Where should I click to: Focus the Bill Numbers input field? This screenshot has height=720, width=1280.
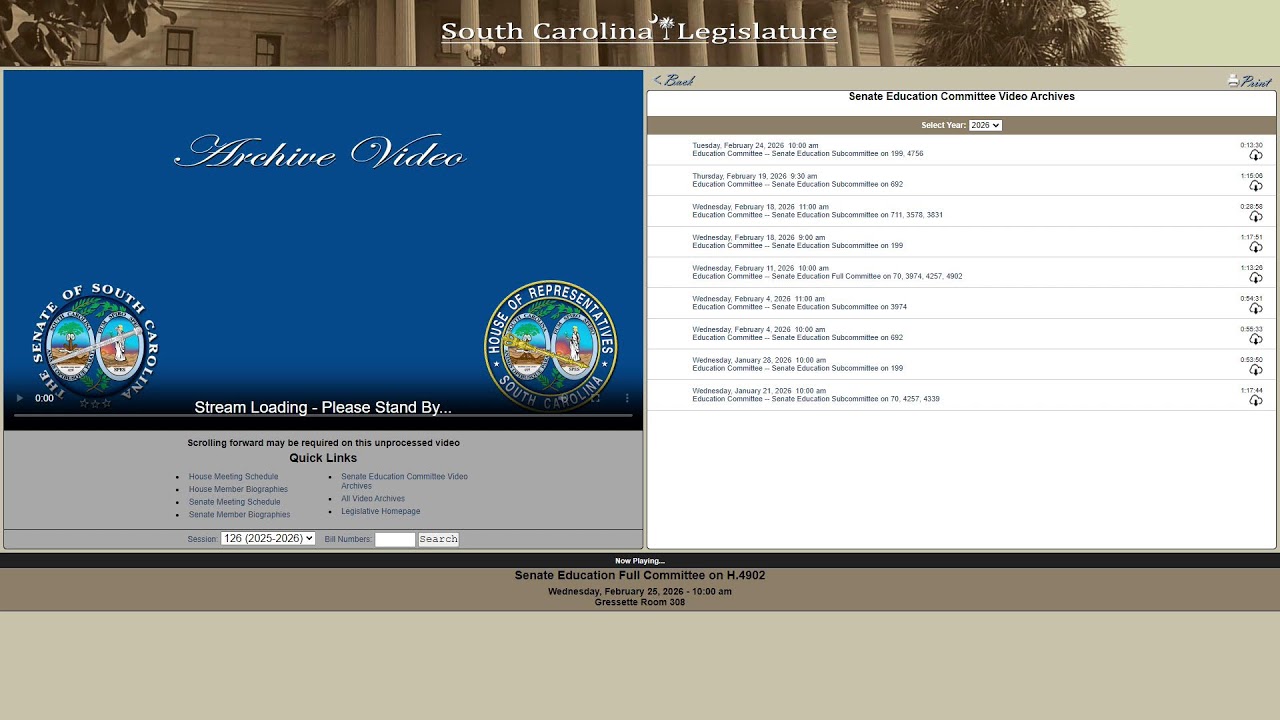point(395,539)
